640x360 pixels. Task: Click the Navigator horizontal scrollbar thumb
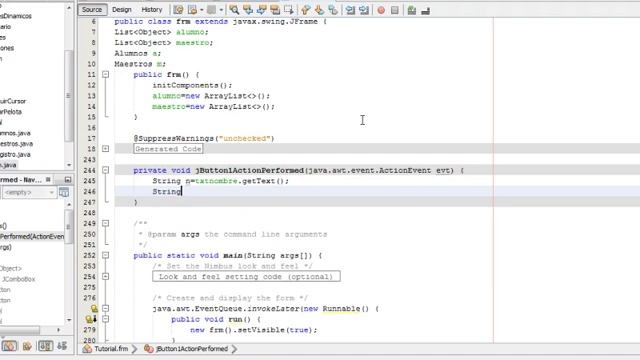(20, 330)
